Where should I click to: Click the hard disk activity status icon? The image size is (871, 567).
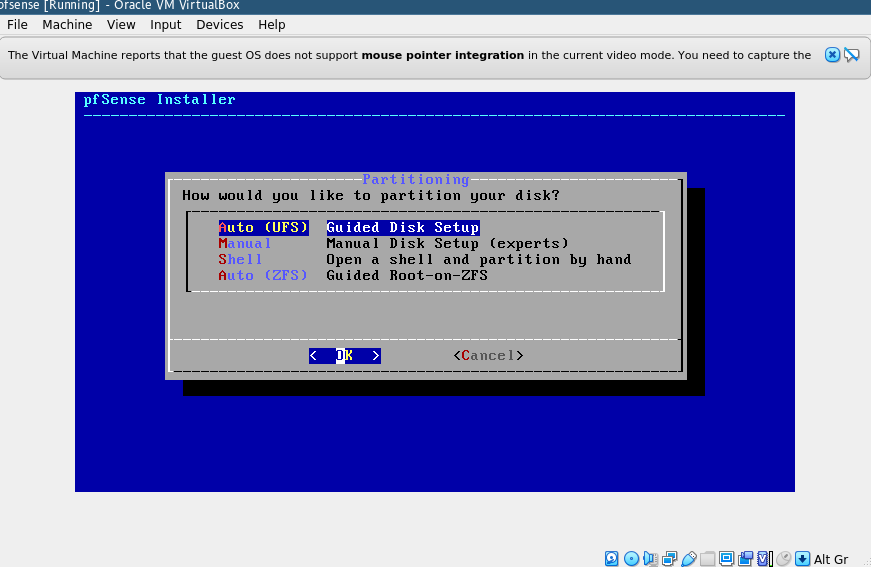tap(612, 559)
